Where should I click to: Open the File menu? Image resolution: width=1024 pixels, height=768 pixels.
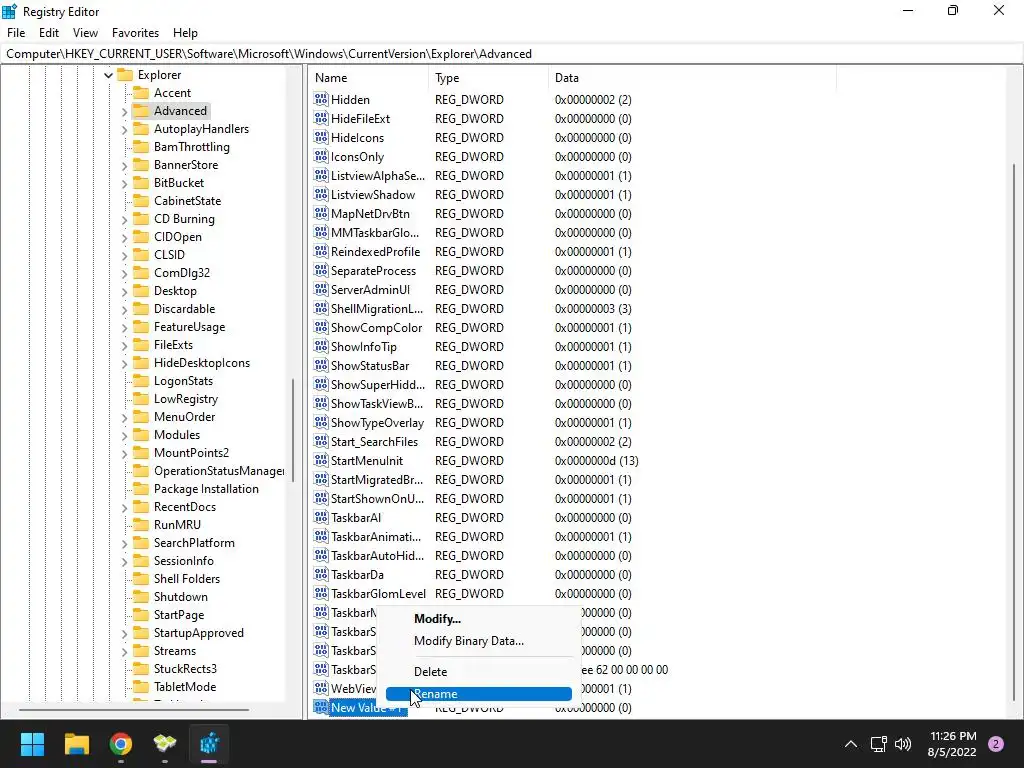click(16, 33)
